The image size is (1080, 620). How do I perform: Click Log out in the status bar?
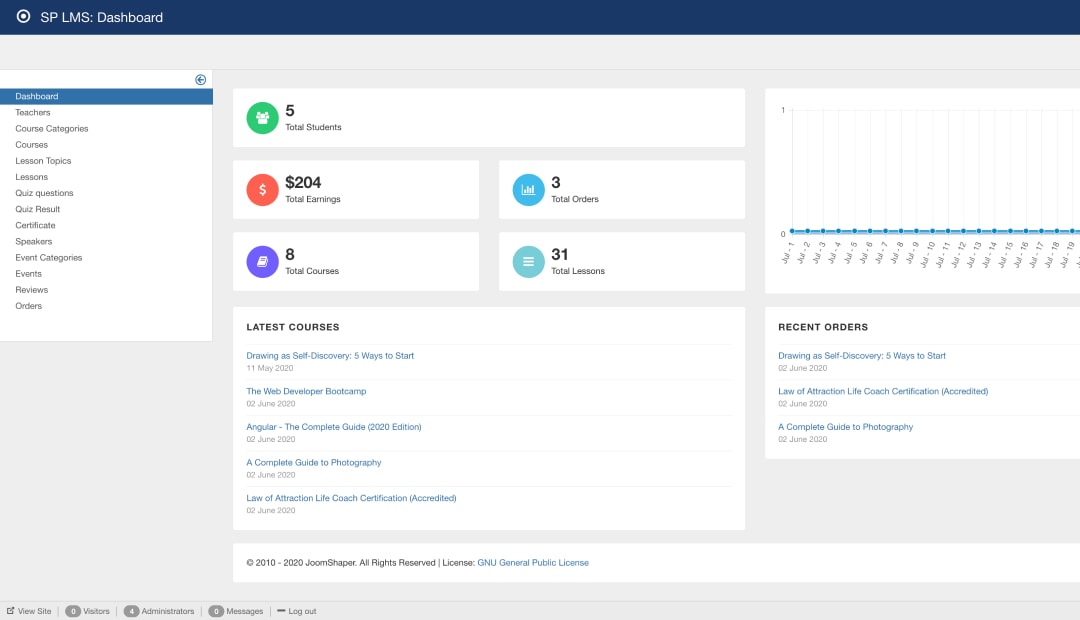coord(302,611)
